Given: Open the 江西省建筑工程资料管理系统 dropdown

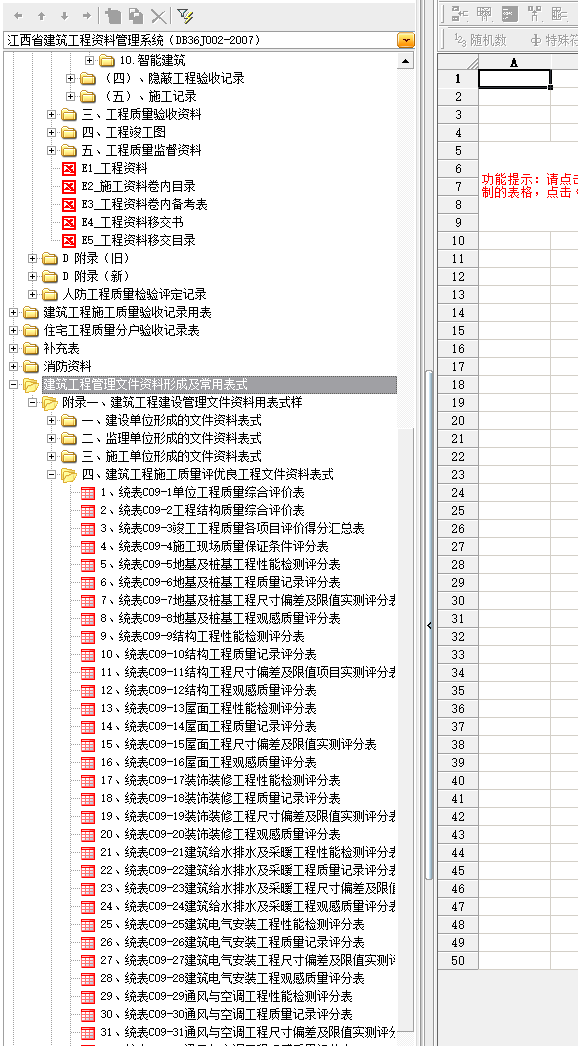Looking at the screenshot, I should coord(406,41).
